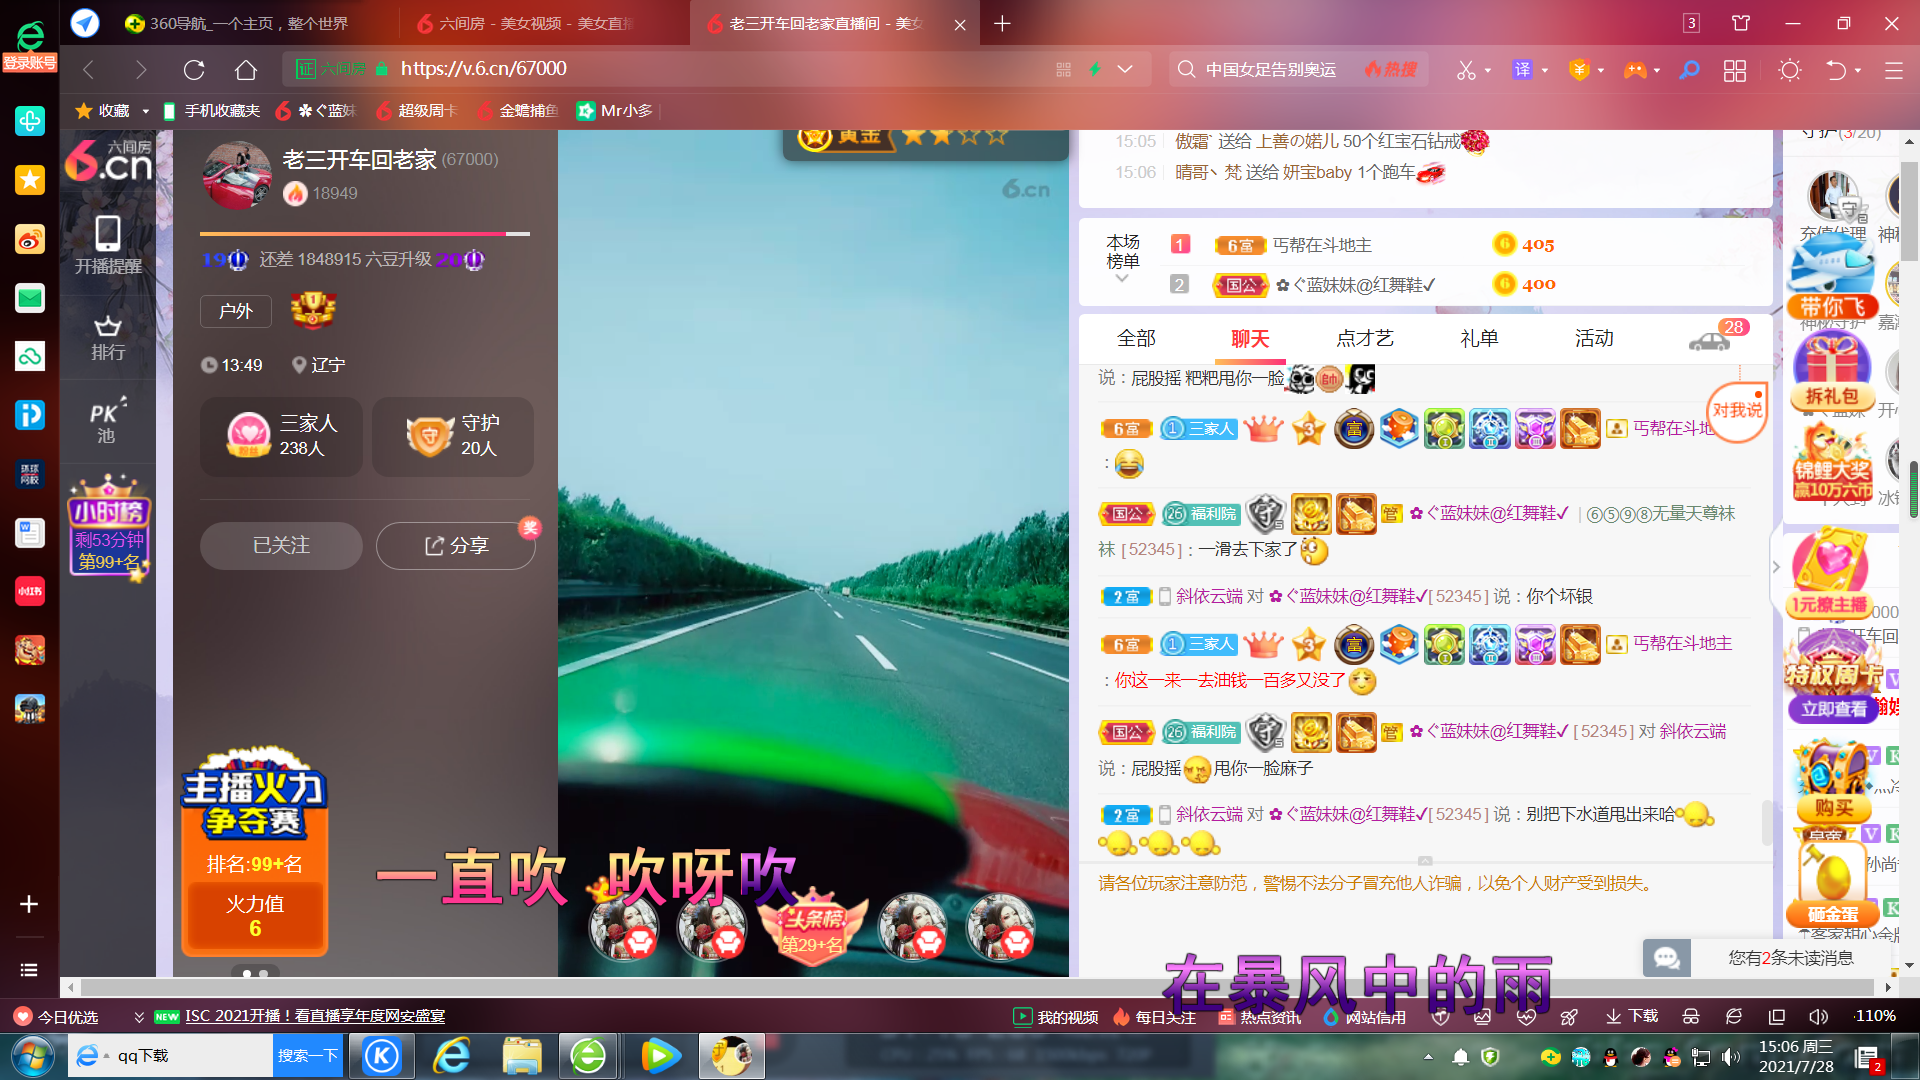Switch to the 聊天 tab
The height and width of the screenshot is (1080, 1920).
pos(1250,338)
